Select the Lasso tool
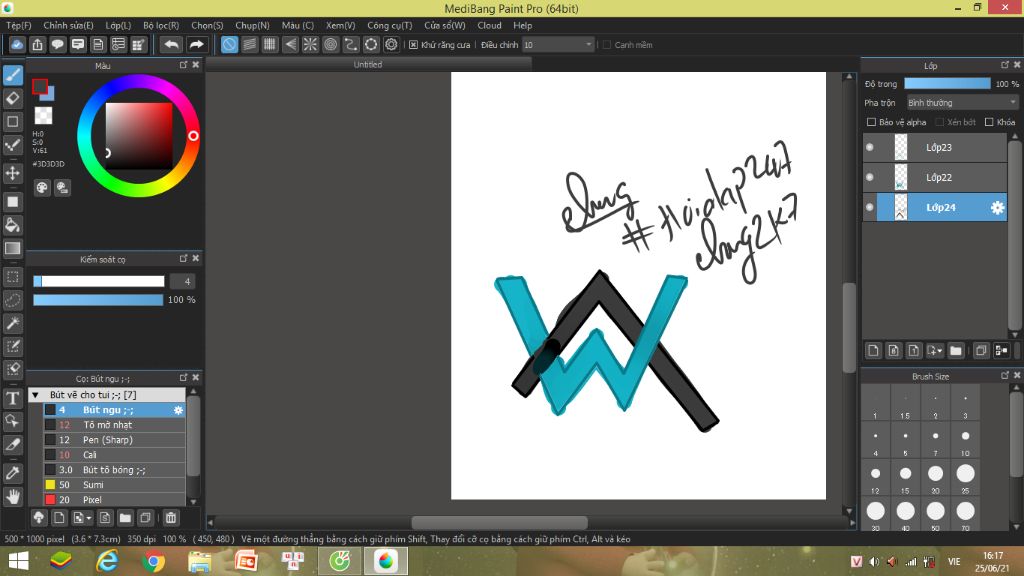Viewport: 1024px width, 576px height. (12, 300)
